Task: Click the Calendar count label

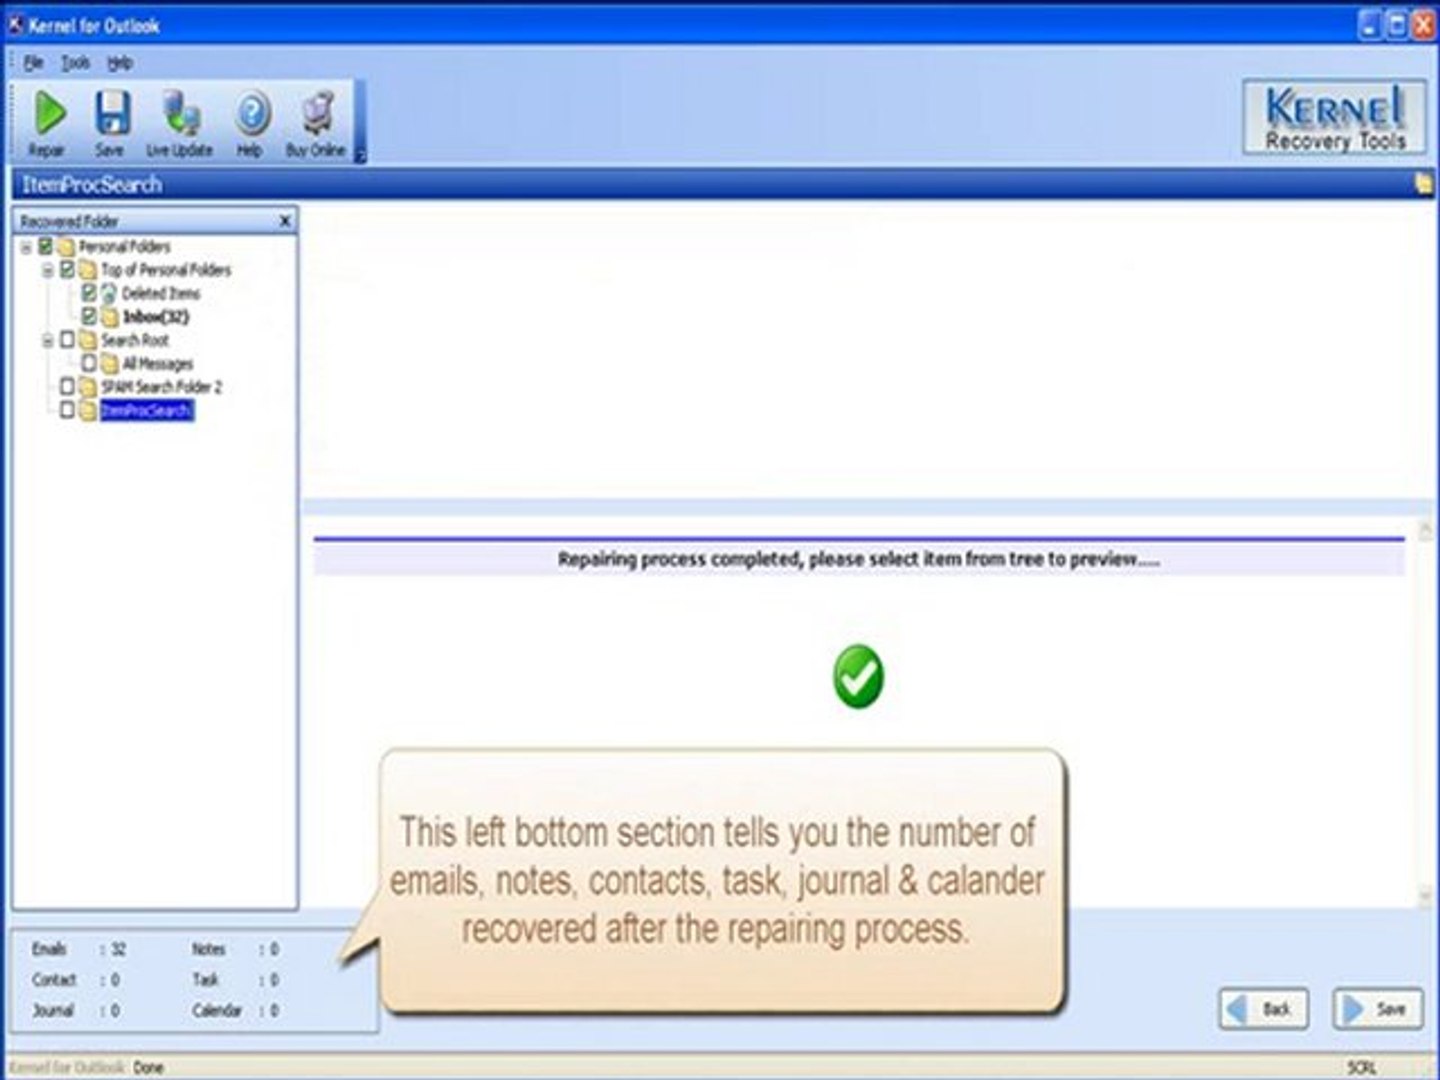Action: click(216, 1011)
